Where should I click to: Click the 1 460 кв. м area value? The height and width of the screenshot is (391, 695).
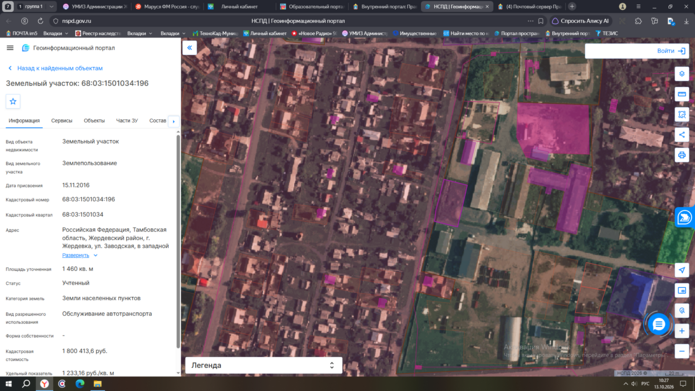click(78, 269)
